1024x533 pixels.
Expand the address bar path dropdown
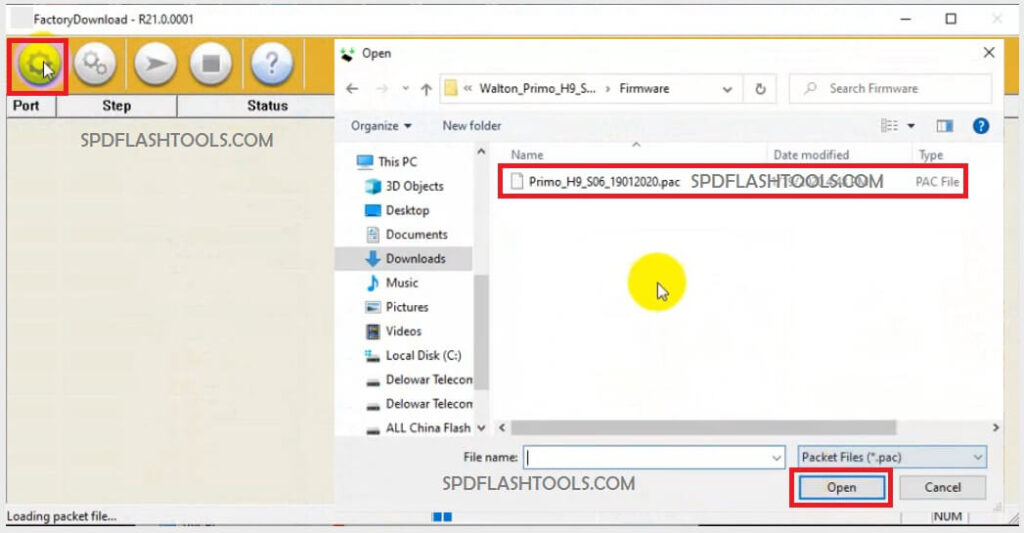click(x=727, y=89)
